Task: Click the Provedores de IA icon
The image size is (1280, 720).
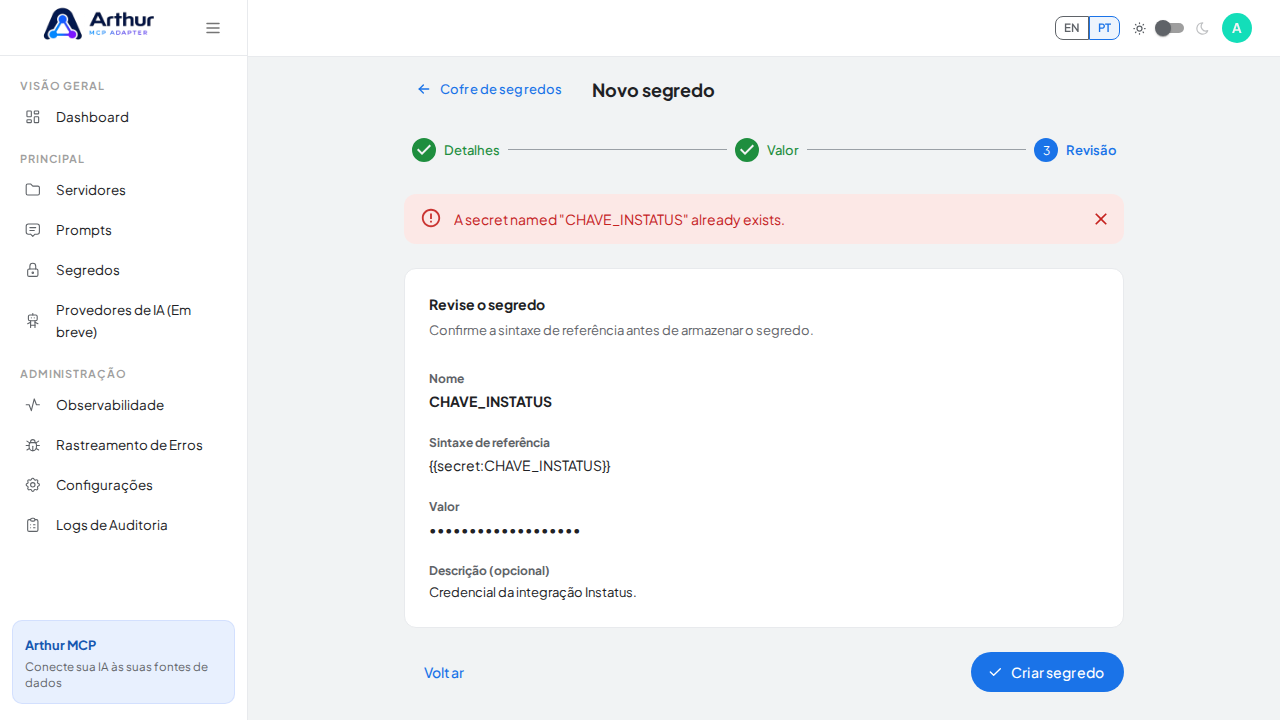Action: pyautogui.click(x=33, y=321)
